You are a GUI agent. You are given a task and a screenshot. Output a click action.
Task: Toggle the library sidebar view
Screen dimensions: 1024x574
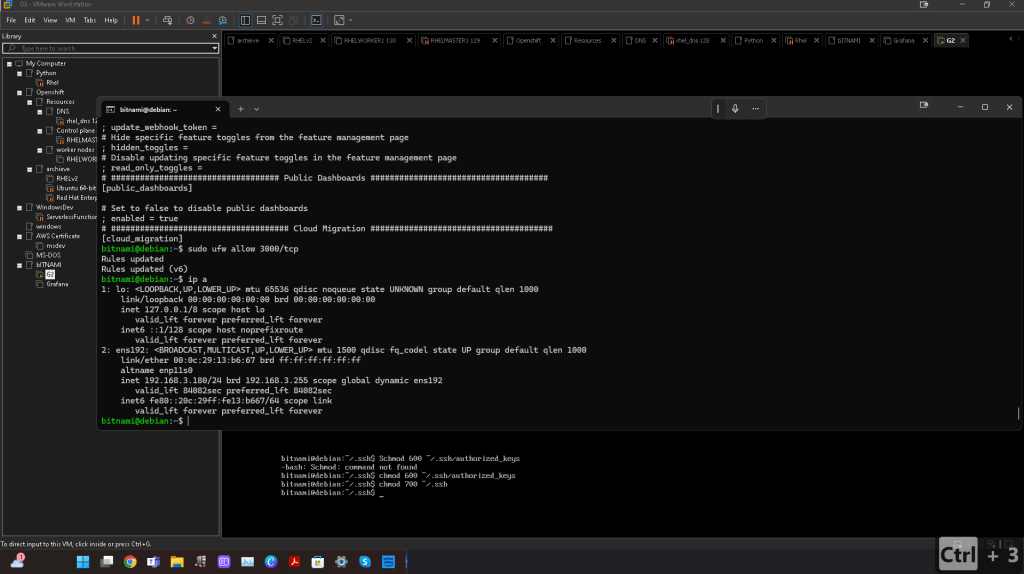246,20
